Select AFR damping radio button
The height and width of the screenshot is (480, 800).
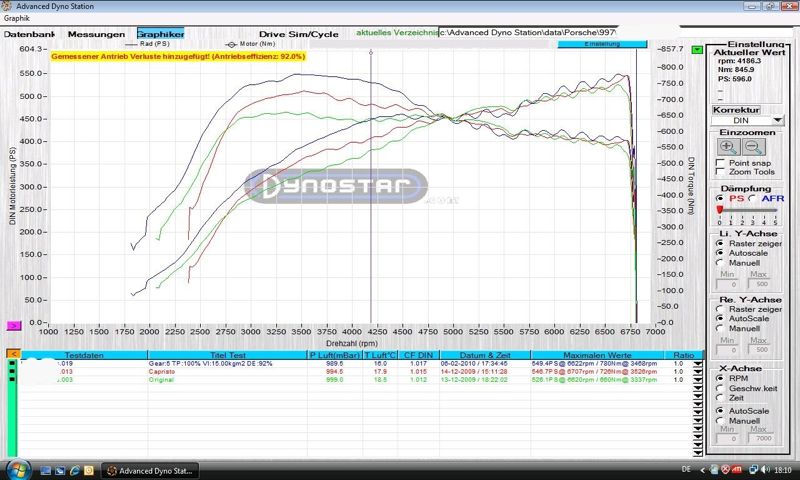[752, 198]
